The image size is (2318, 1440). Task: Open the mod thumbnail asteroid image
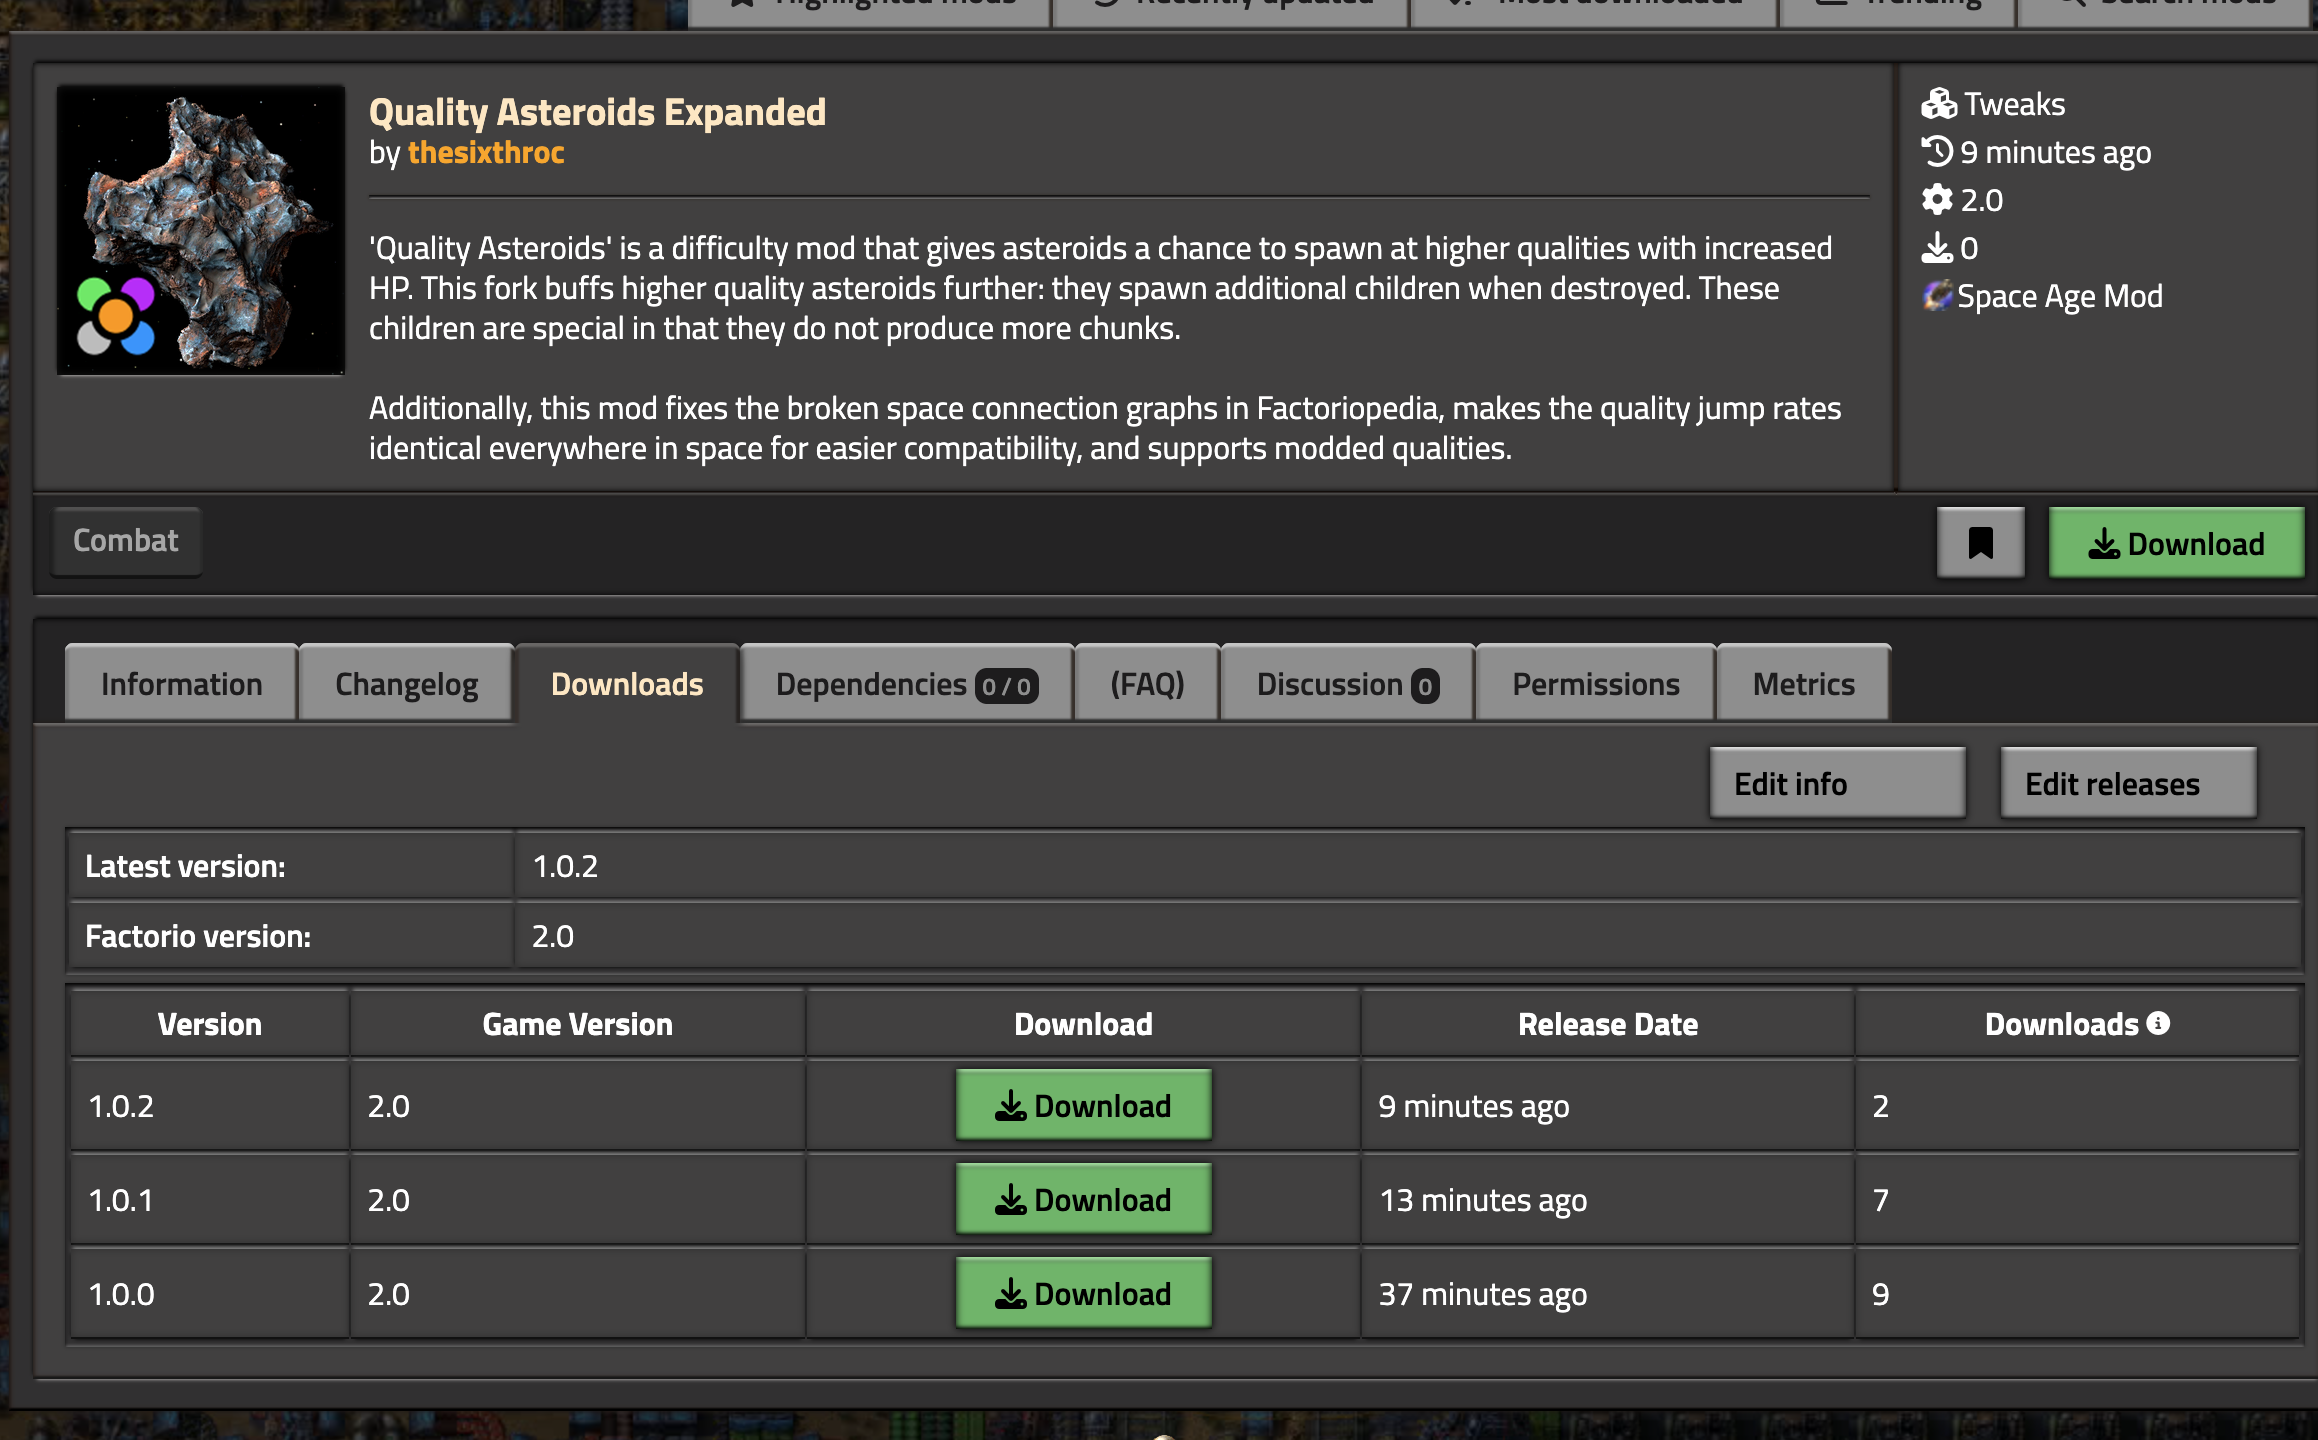pyautogui.click(x=201, y=230)
